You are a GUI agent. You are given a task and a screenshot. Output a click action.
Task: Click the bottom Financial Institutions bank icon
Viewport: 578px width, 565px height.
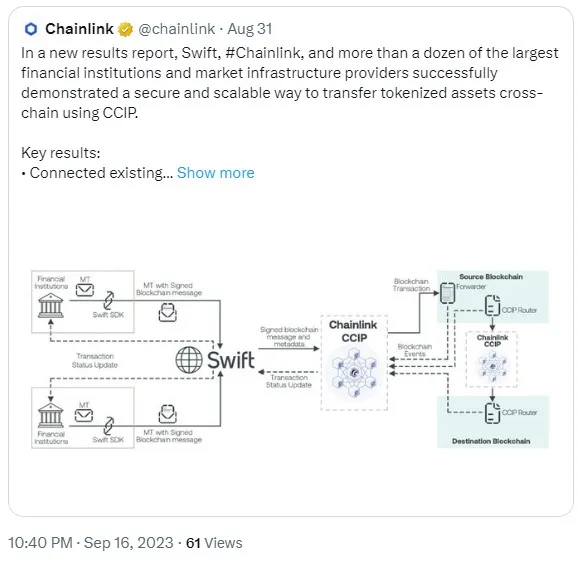tap(51, 415)
